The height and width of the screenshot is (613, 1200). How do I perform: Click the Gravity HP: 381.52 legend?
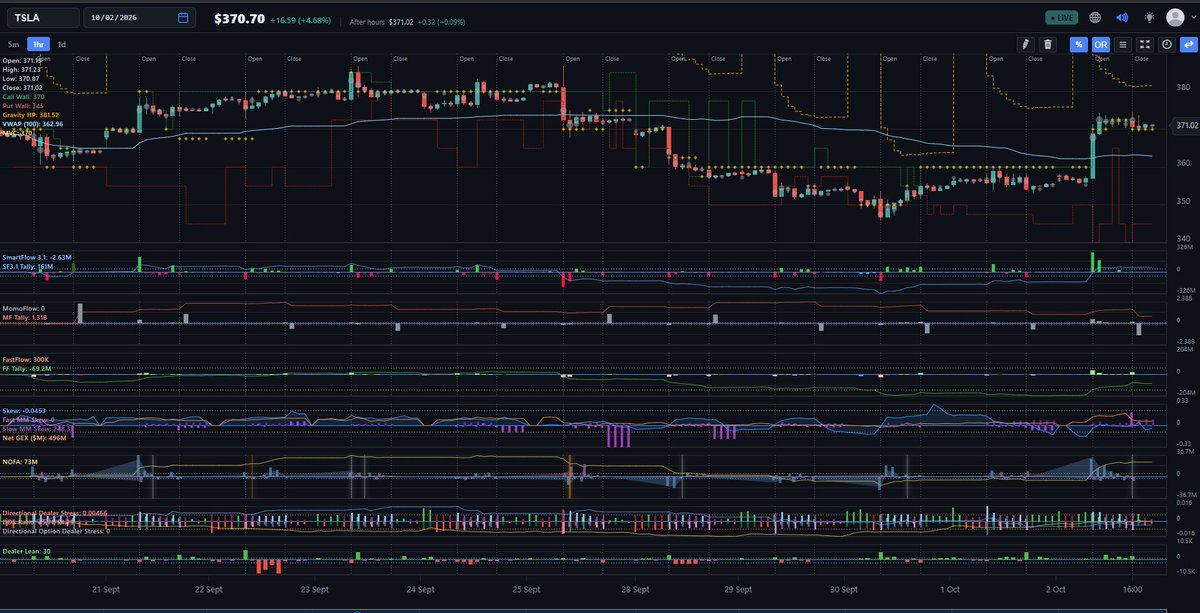click(x=31, y=115)
